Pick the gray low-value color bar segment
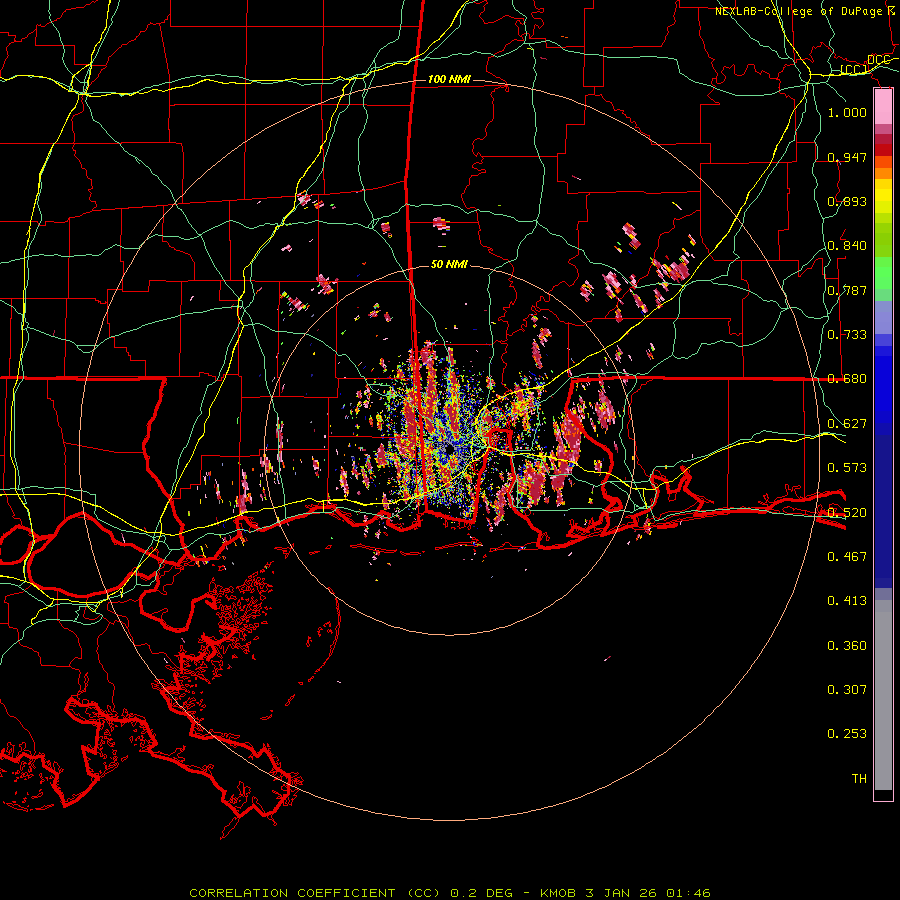The height and width of the screenshot is (900, 900). [x=883, y=695]
